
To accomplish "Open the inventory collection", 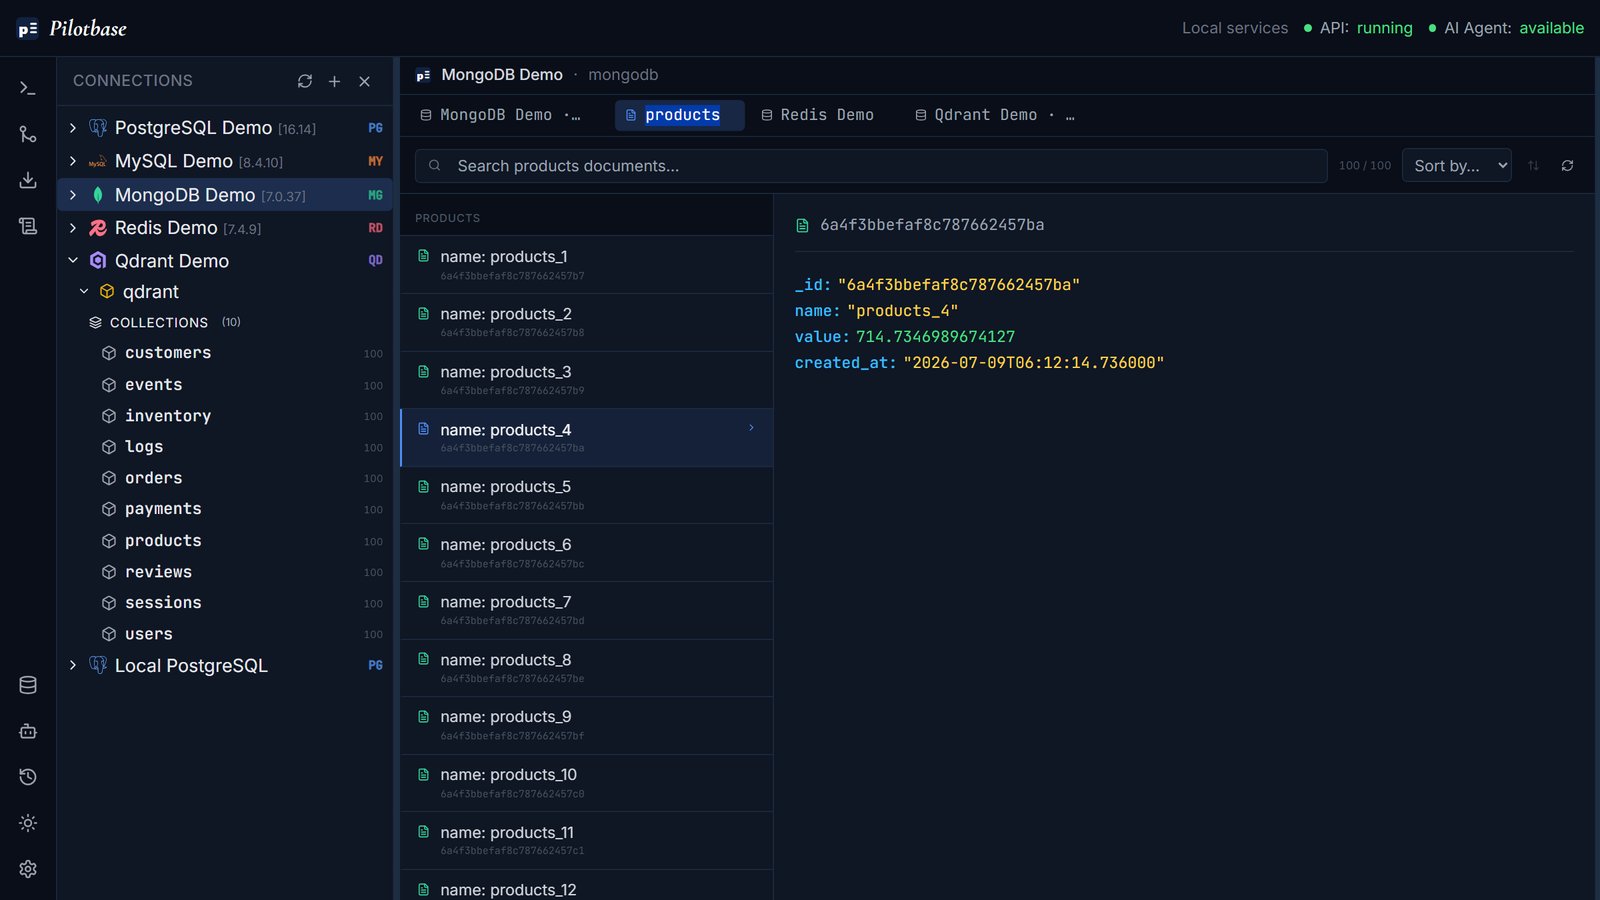I will (x=168, y=416).
